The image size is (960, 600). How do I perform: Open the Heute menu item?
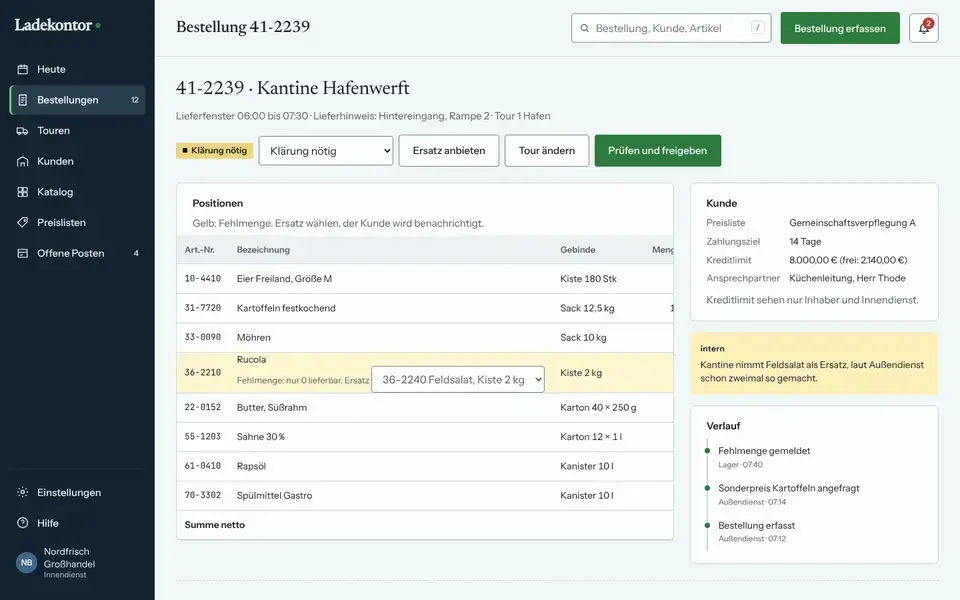(x=77, y=69)
